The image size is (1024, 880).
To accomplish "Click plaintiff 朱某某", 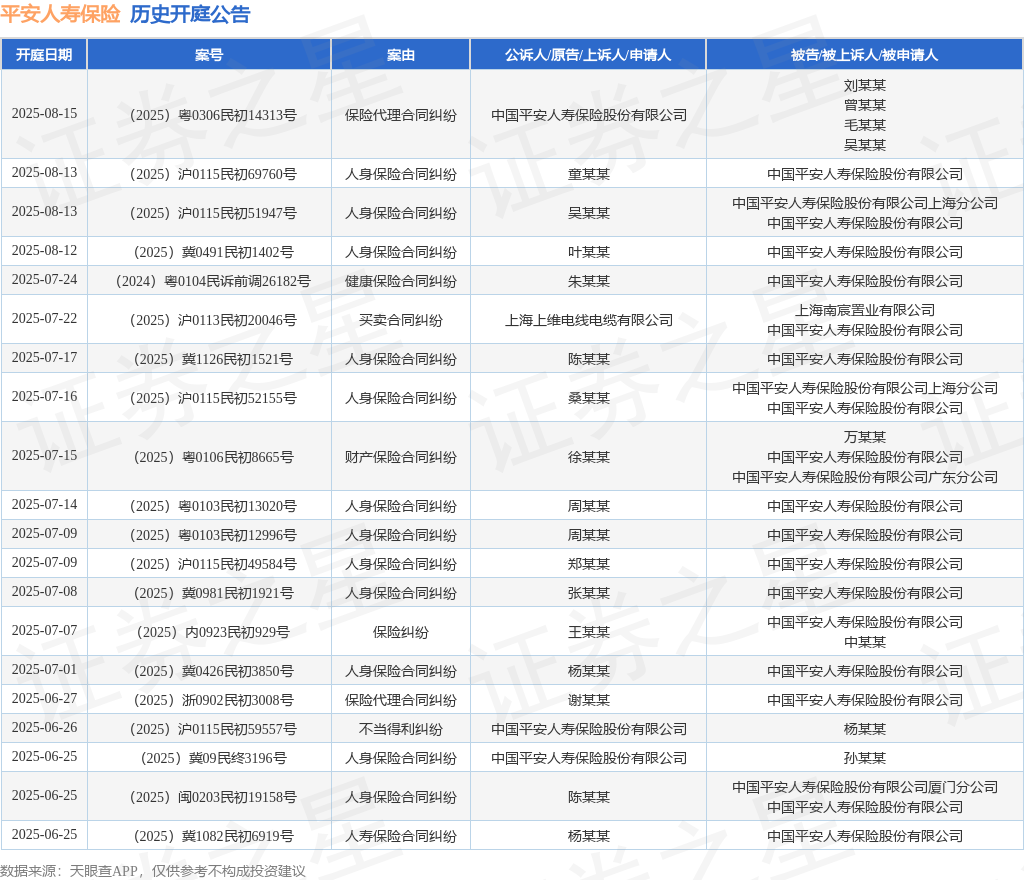I will (x=588, y=281).
